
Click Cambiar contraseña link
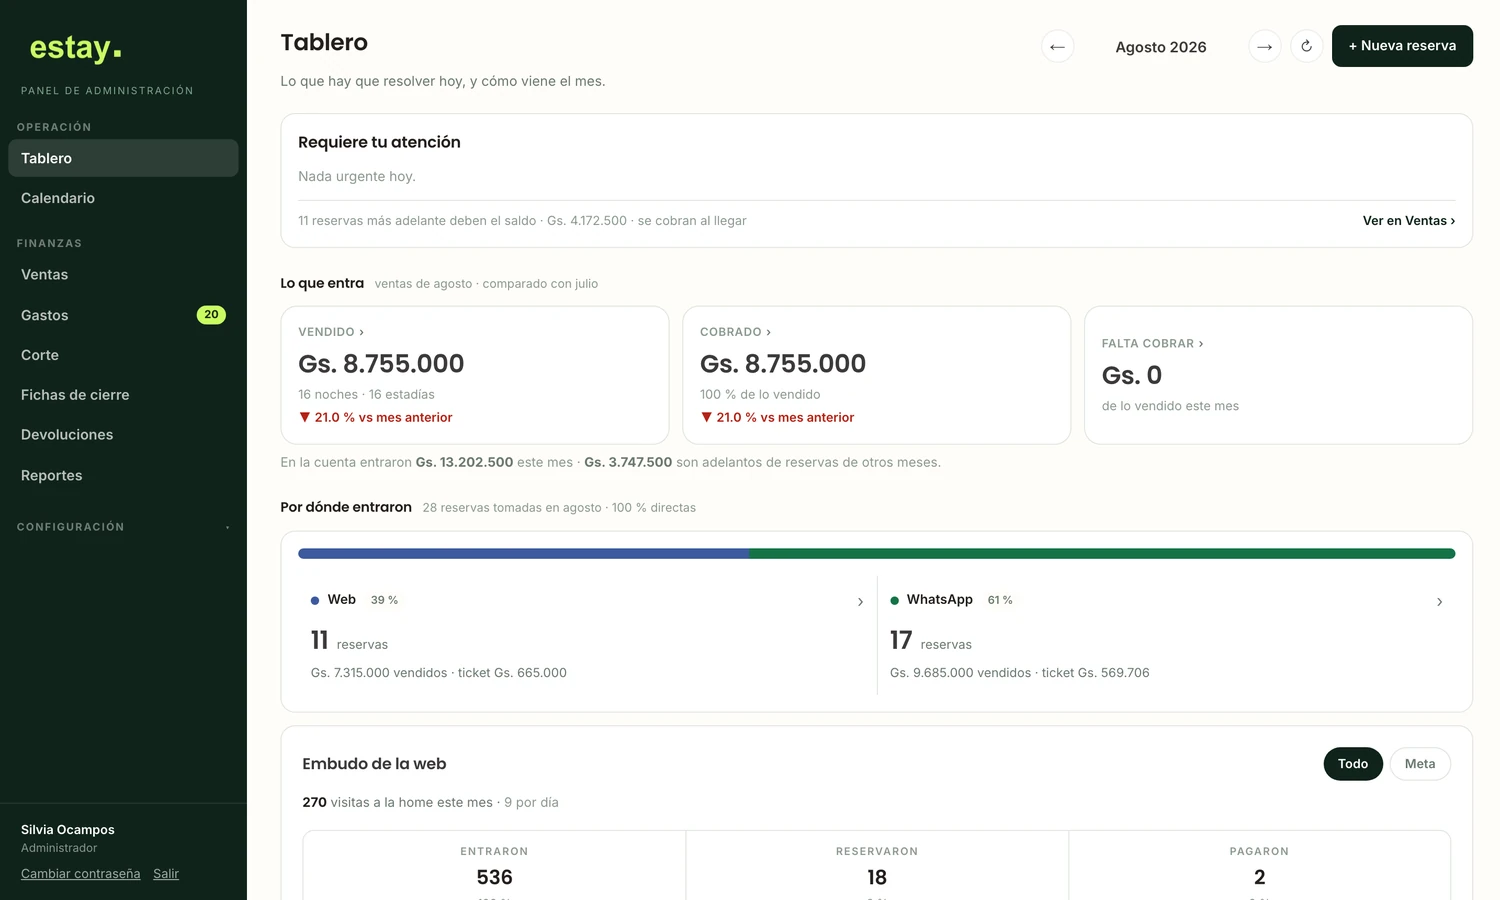(x=81, y=874)
